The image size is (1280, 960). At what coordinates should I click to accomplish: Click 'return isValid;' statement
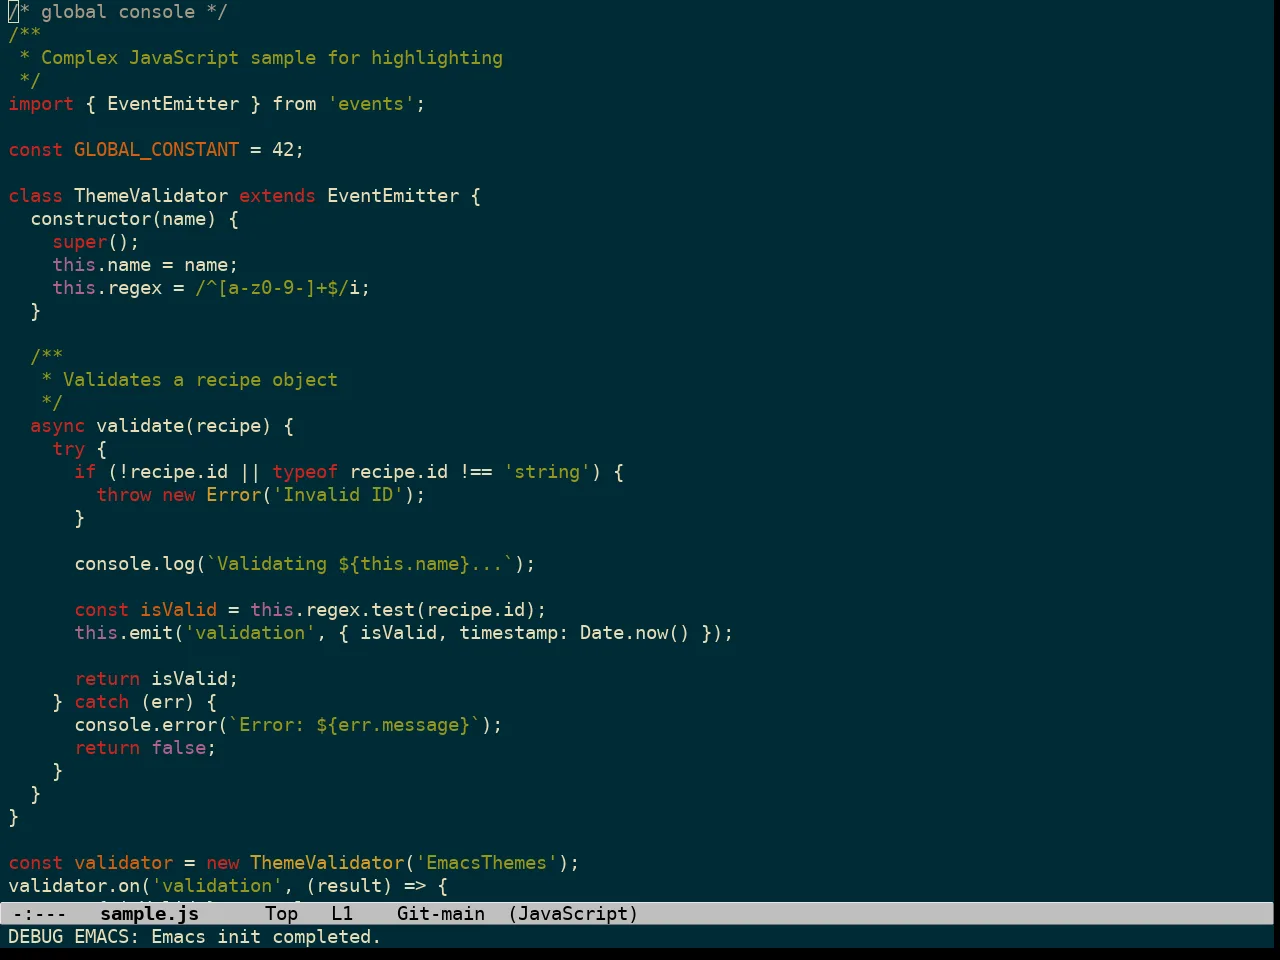pos(156,679)
